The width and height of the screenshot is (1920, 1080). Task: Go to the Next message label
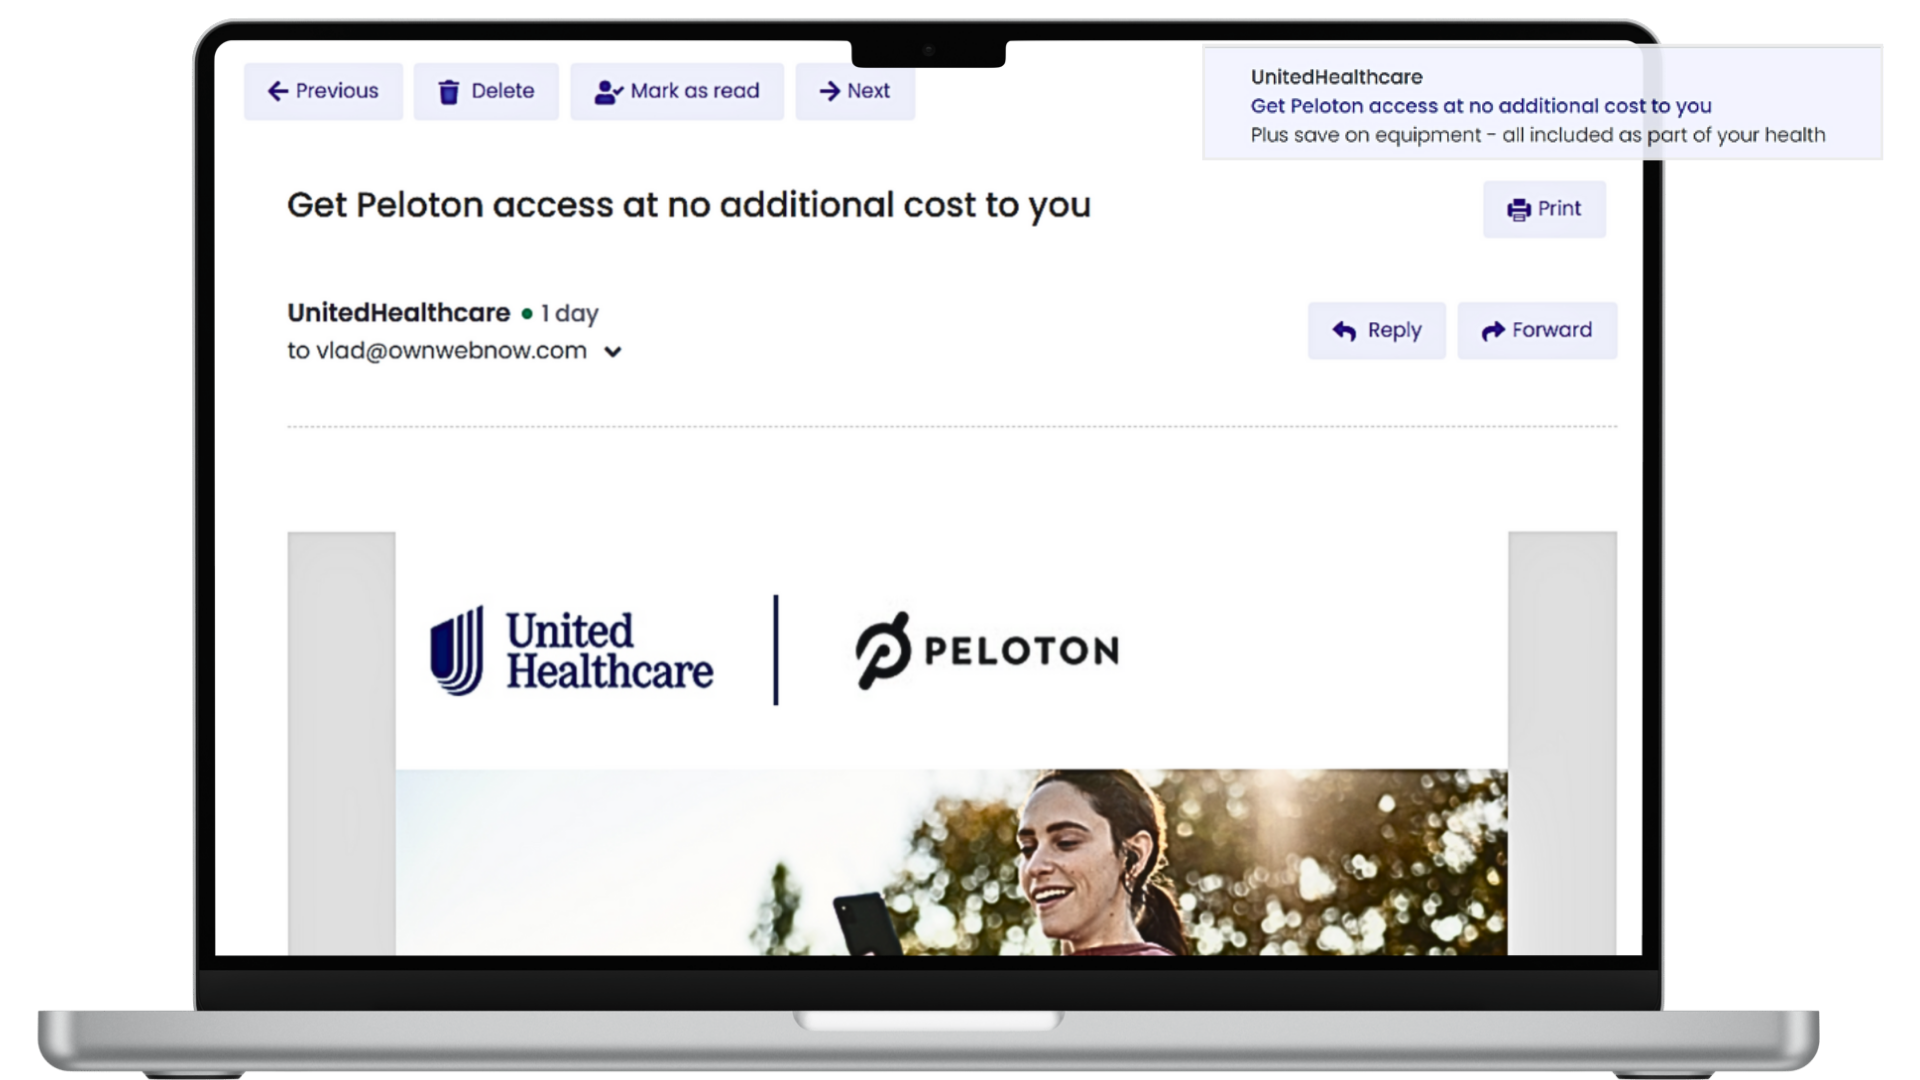[868, 91]
